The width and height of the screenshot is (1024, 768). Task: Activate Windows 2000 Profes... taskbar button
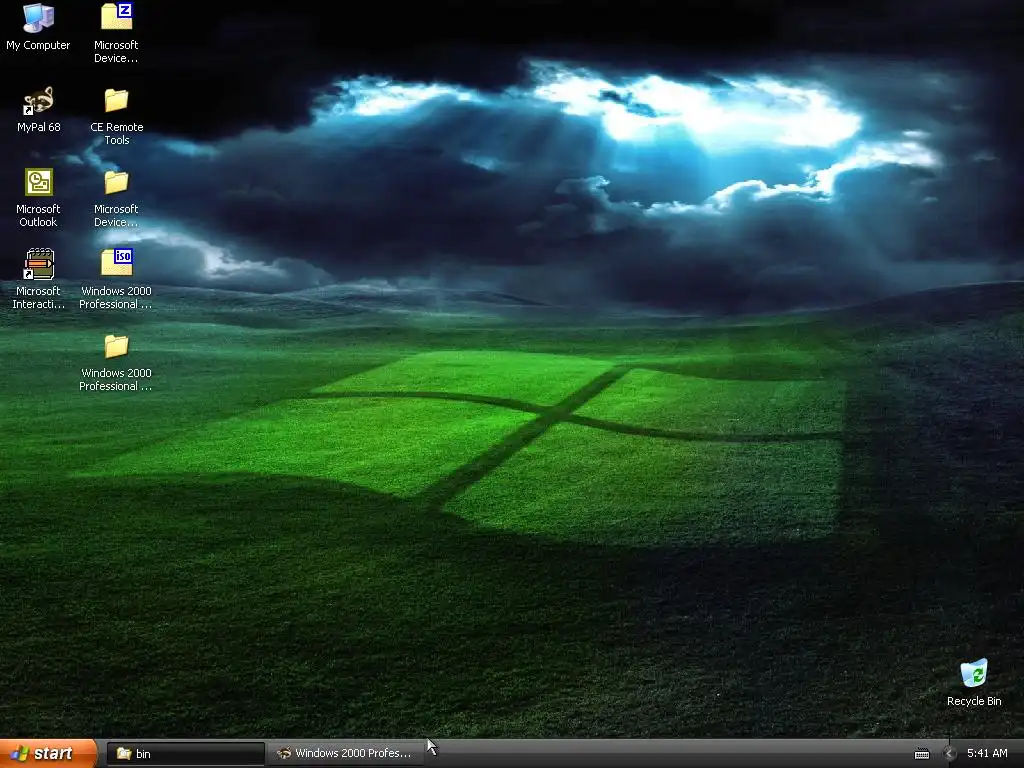[x=345, y=754]
